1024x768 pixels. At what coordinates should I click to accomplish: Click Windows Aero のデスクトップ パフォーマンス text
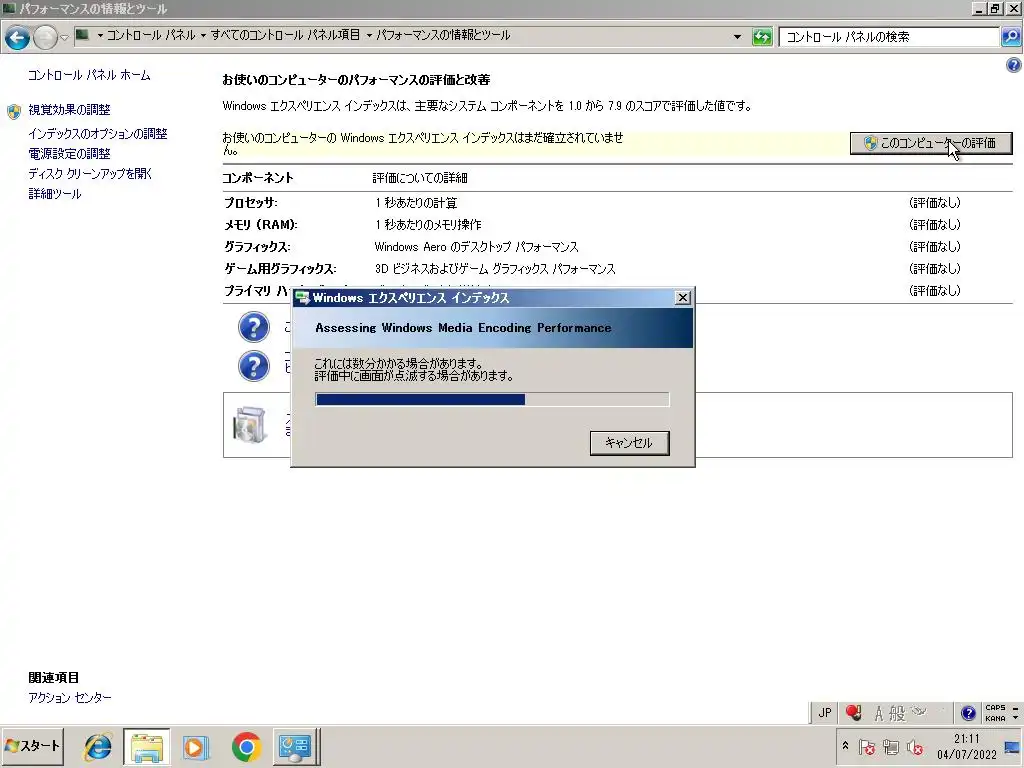476,247
